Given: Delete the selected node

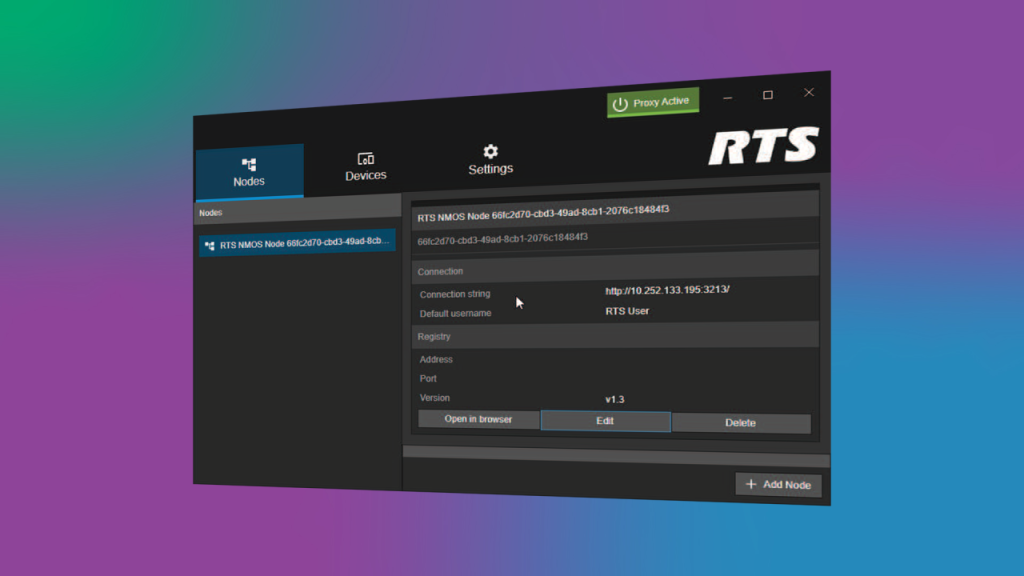Looking at the screenshot, I should click(x=740, y=423).
